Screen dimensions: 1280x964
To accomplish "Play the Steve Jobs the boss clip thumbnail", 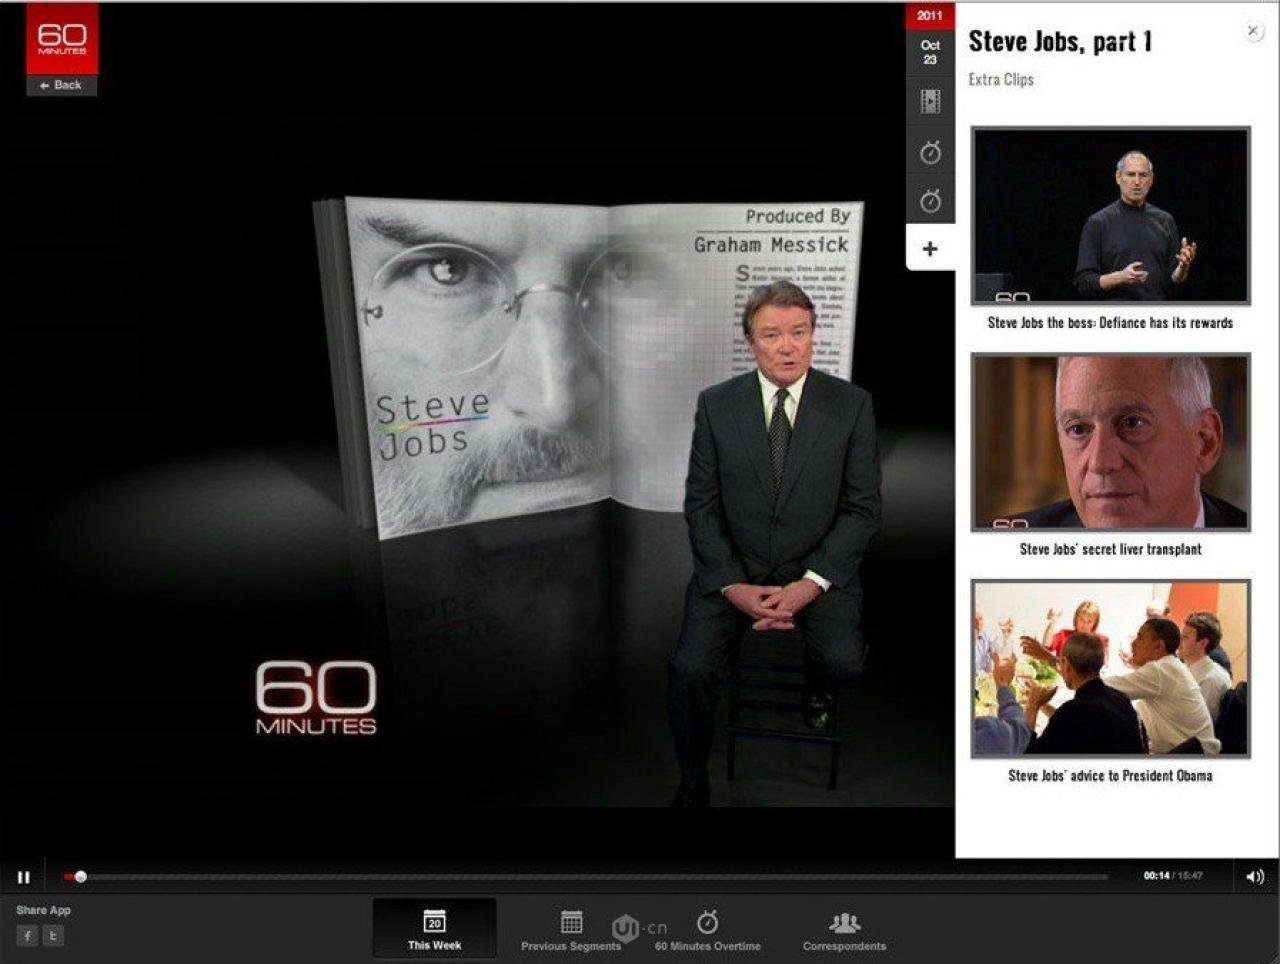I will [1111, 215].
